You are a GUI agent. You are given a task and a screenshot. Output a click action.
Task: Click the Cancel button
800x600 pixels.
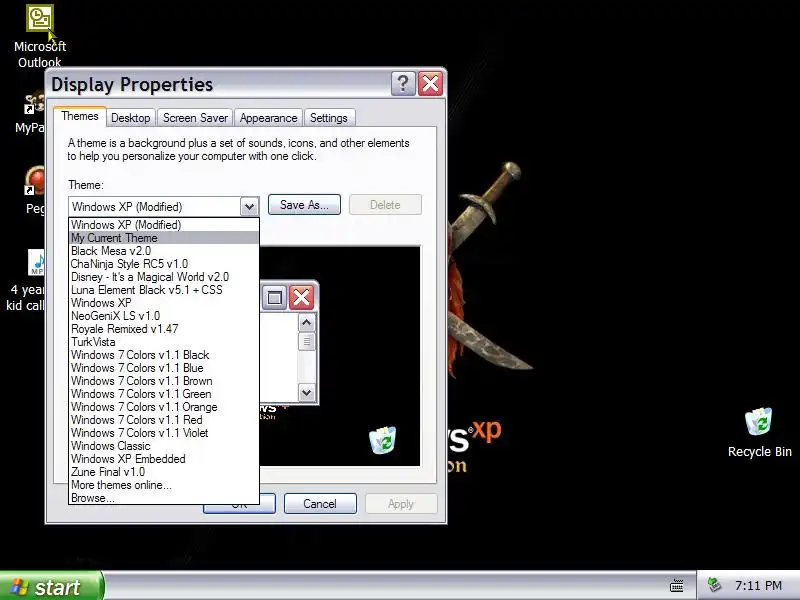click(x=320, y=504)
